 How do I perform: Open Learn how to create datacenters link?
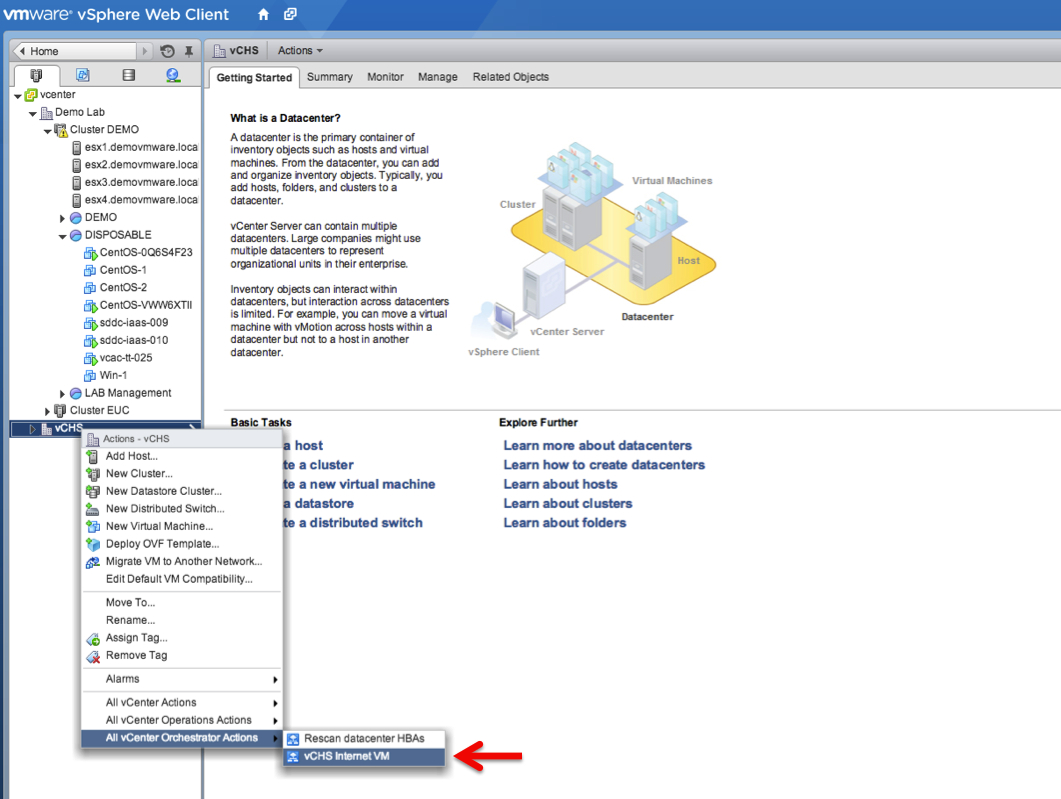604,465
